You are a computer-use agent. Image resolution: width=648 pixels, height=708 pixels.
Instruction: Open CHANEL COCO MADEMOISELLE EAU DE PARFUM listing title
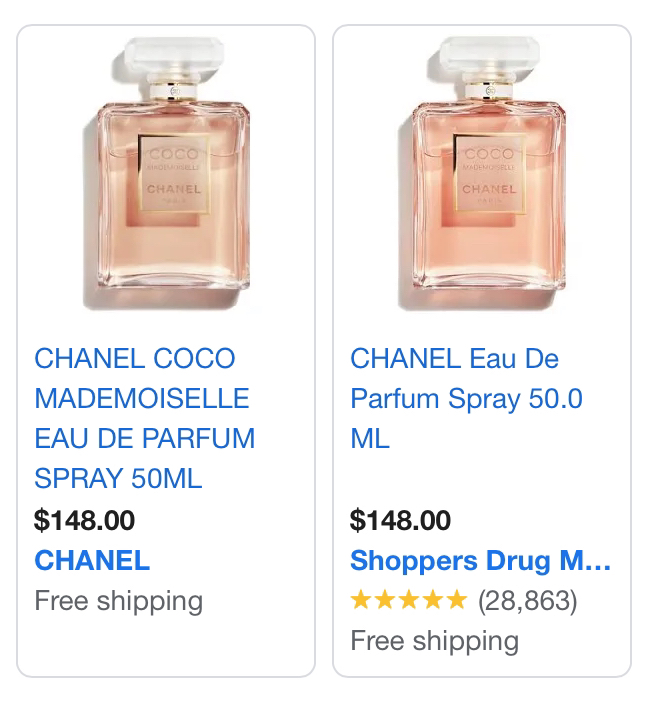(145, 418)
